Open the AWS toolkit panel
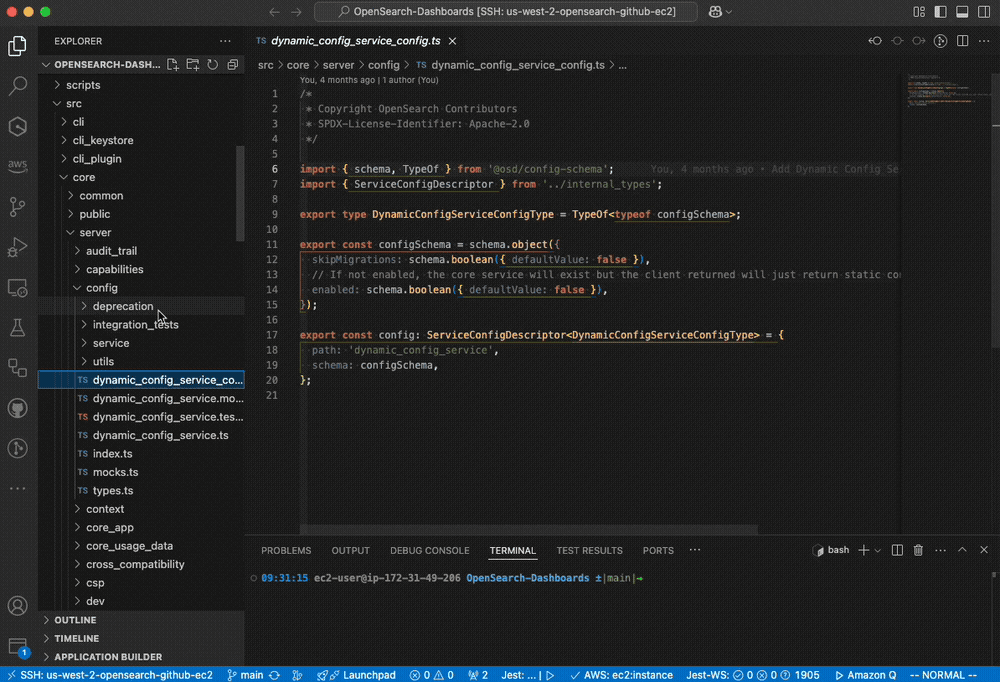Image resolution: width=1000 pixels, height=682 pixels. click(x=17, y=166)
